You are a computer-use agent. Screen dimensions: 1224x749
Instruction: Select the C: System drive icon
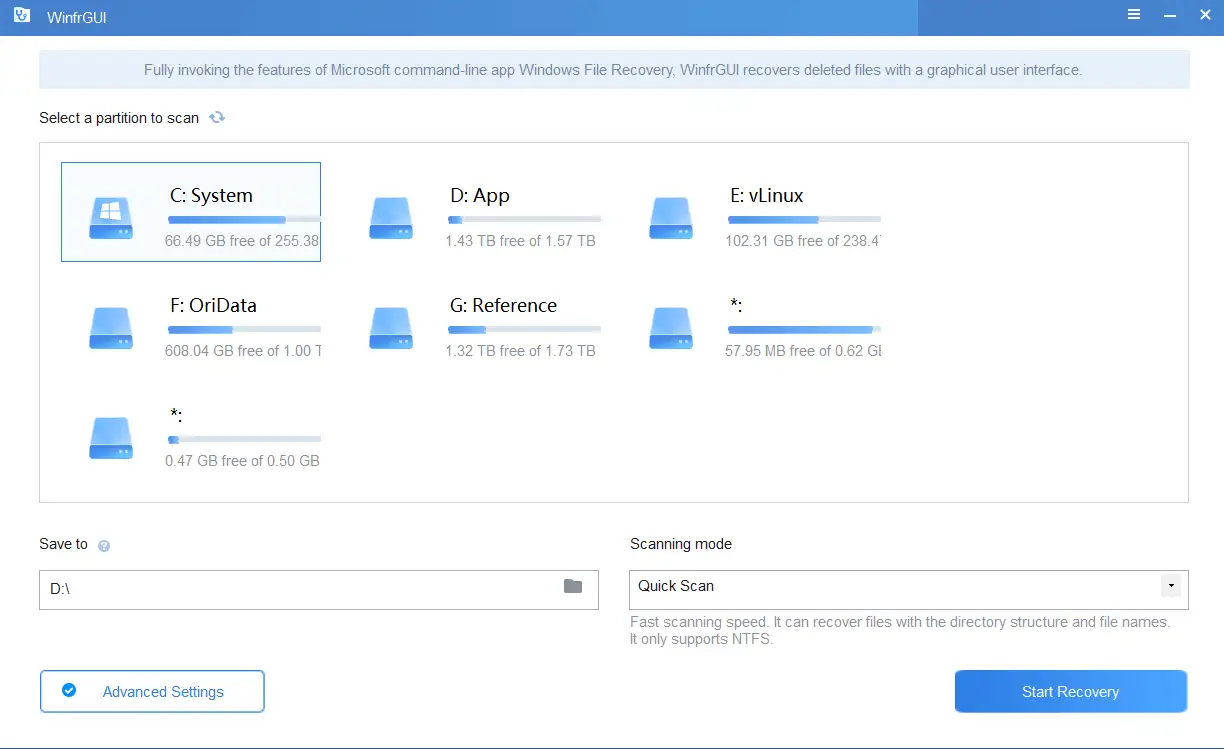tap(110, 217)
